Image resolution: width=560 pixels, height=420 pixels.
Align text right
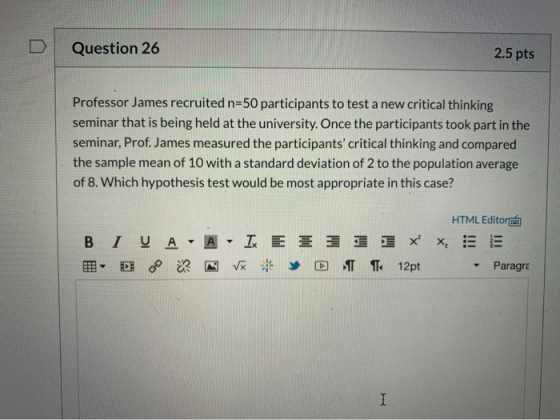point(333,242)
